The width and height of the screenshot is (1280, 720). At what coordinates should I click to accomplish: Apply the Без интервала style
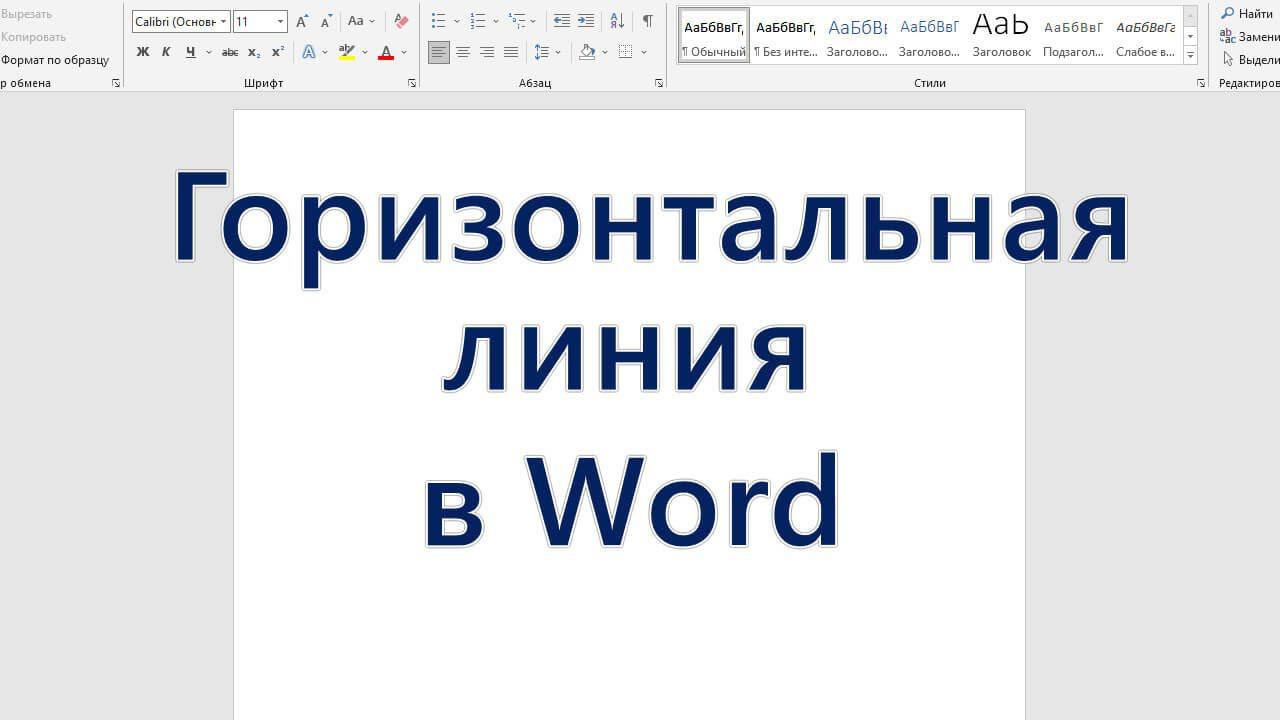pos(786,35)
